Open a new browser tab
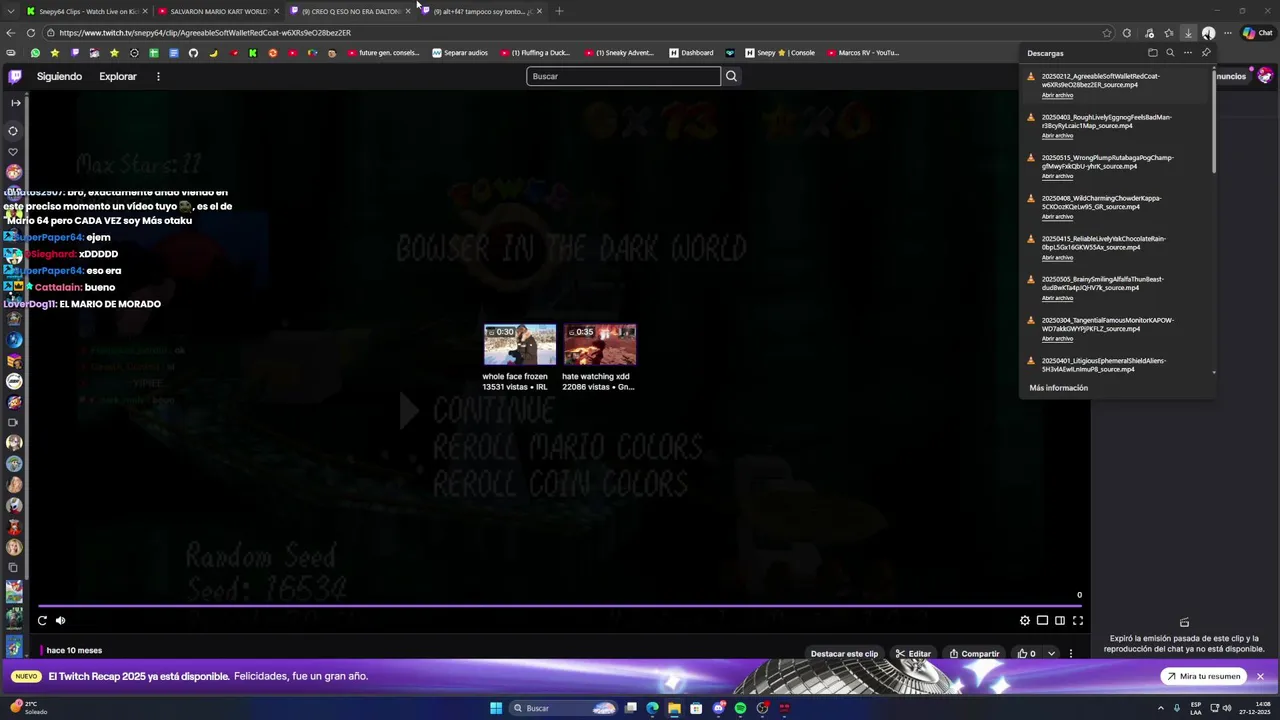Viewport: 1280px width, 720px height. [559, 11]
